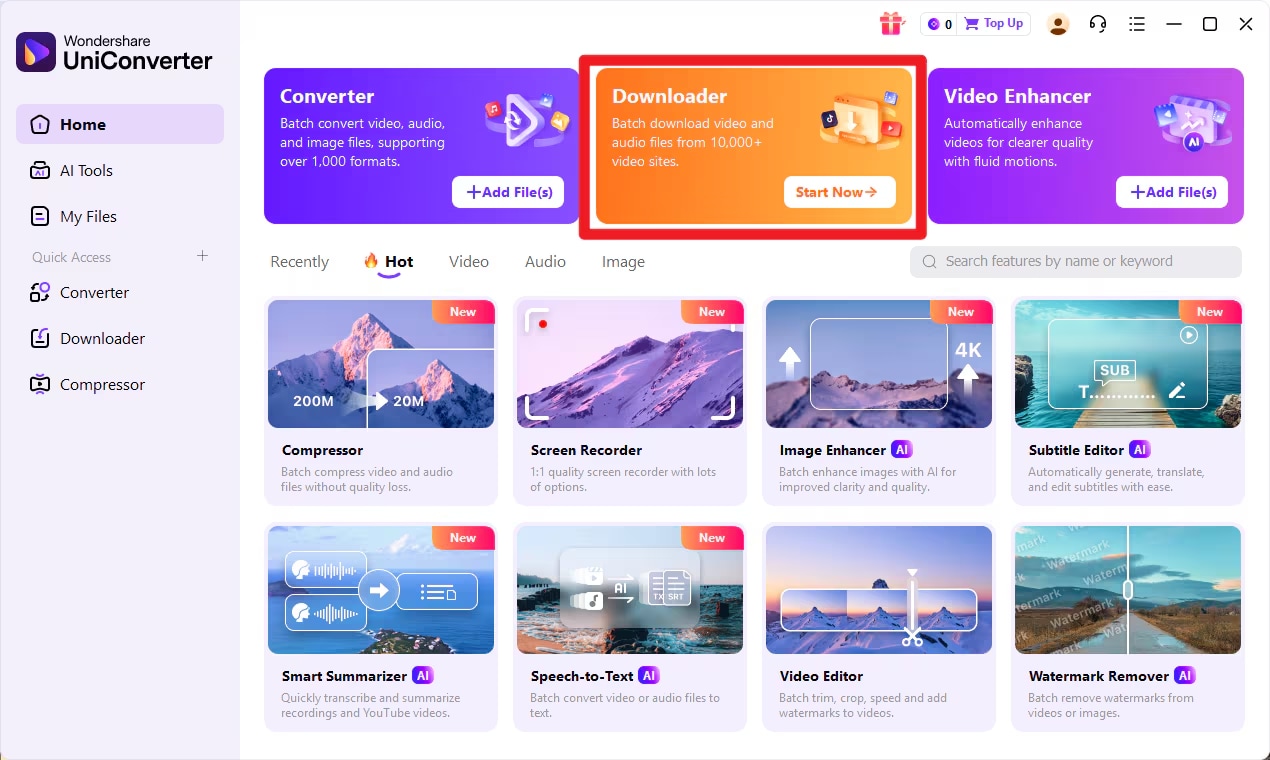The image size is (1270, 760).
Task: Select the Audio tab
Action: (545, 262)
